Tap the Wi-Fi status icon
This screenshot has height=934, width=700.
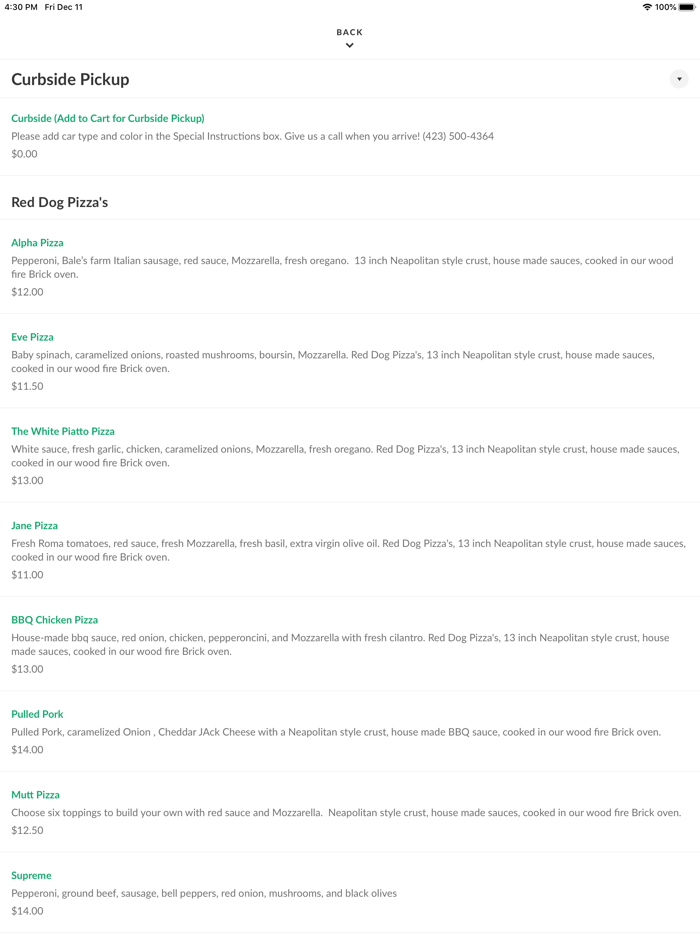pyautogui.click(x=647, y=7)
